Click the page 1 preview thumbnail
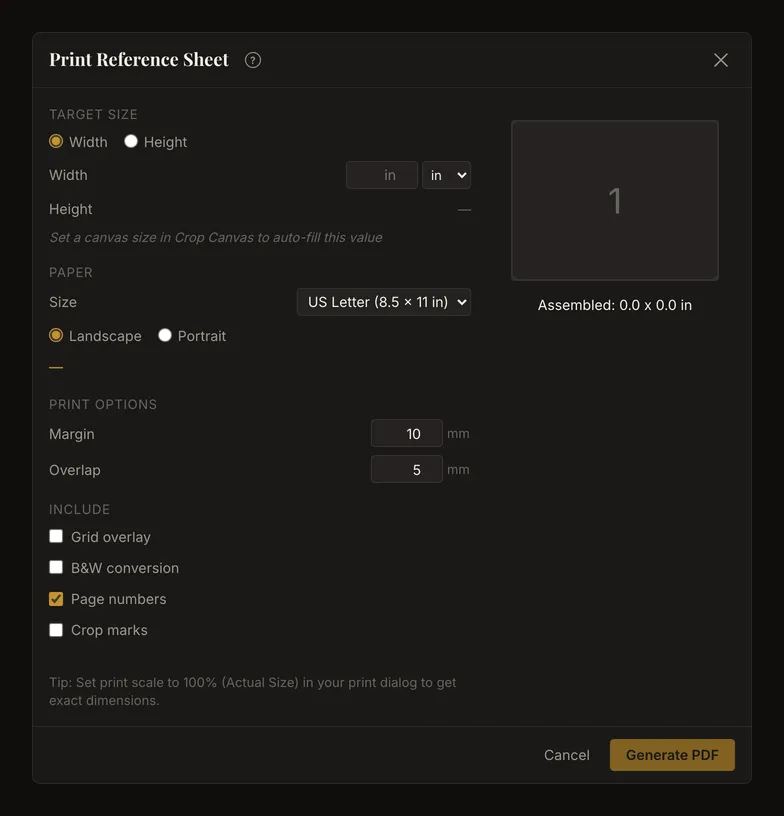Screen dimensions: 784x816 pyautogui.click(x=615, y=200)
